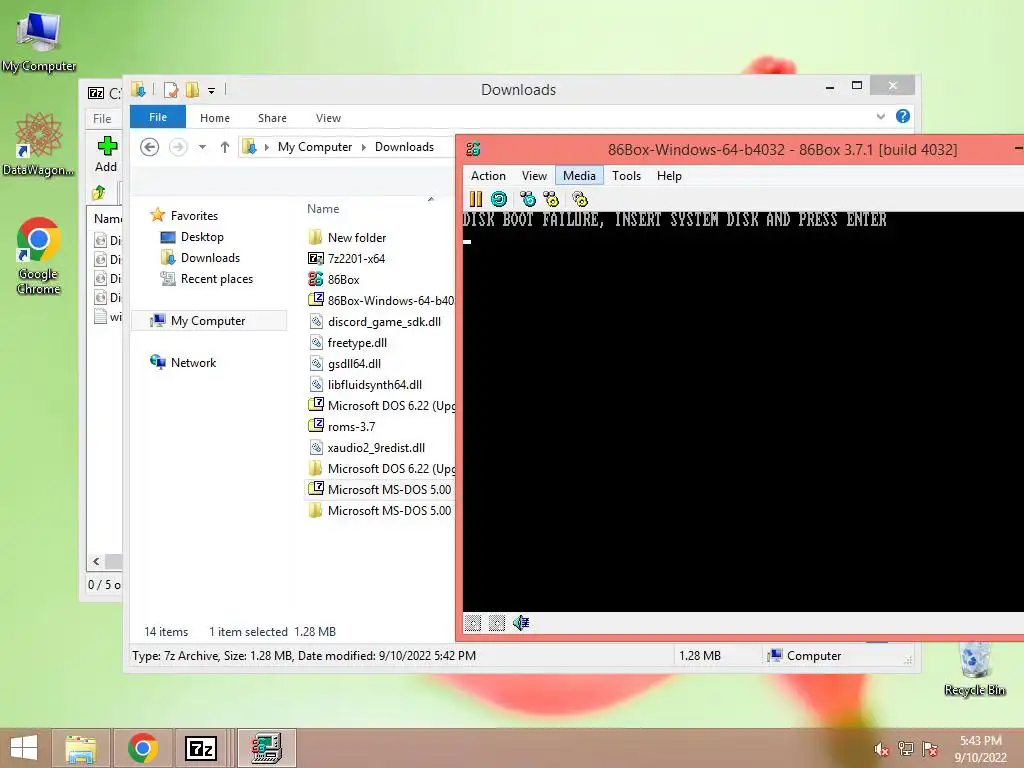Click the 86Box sound status icon
This screenshot has height=768, width=1024.
tap(520, 623)
